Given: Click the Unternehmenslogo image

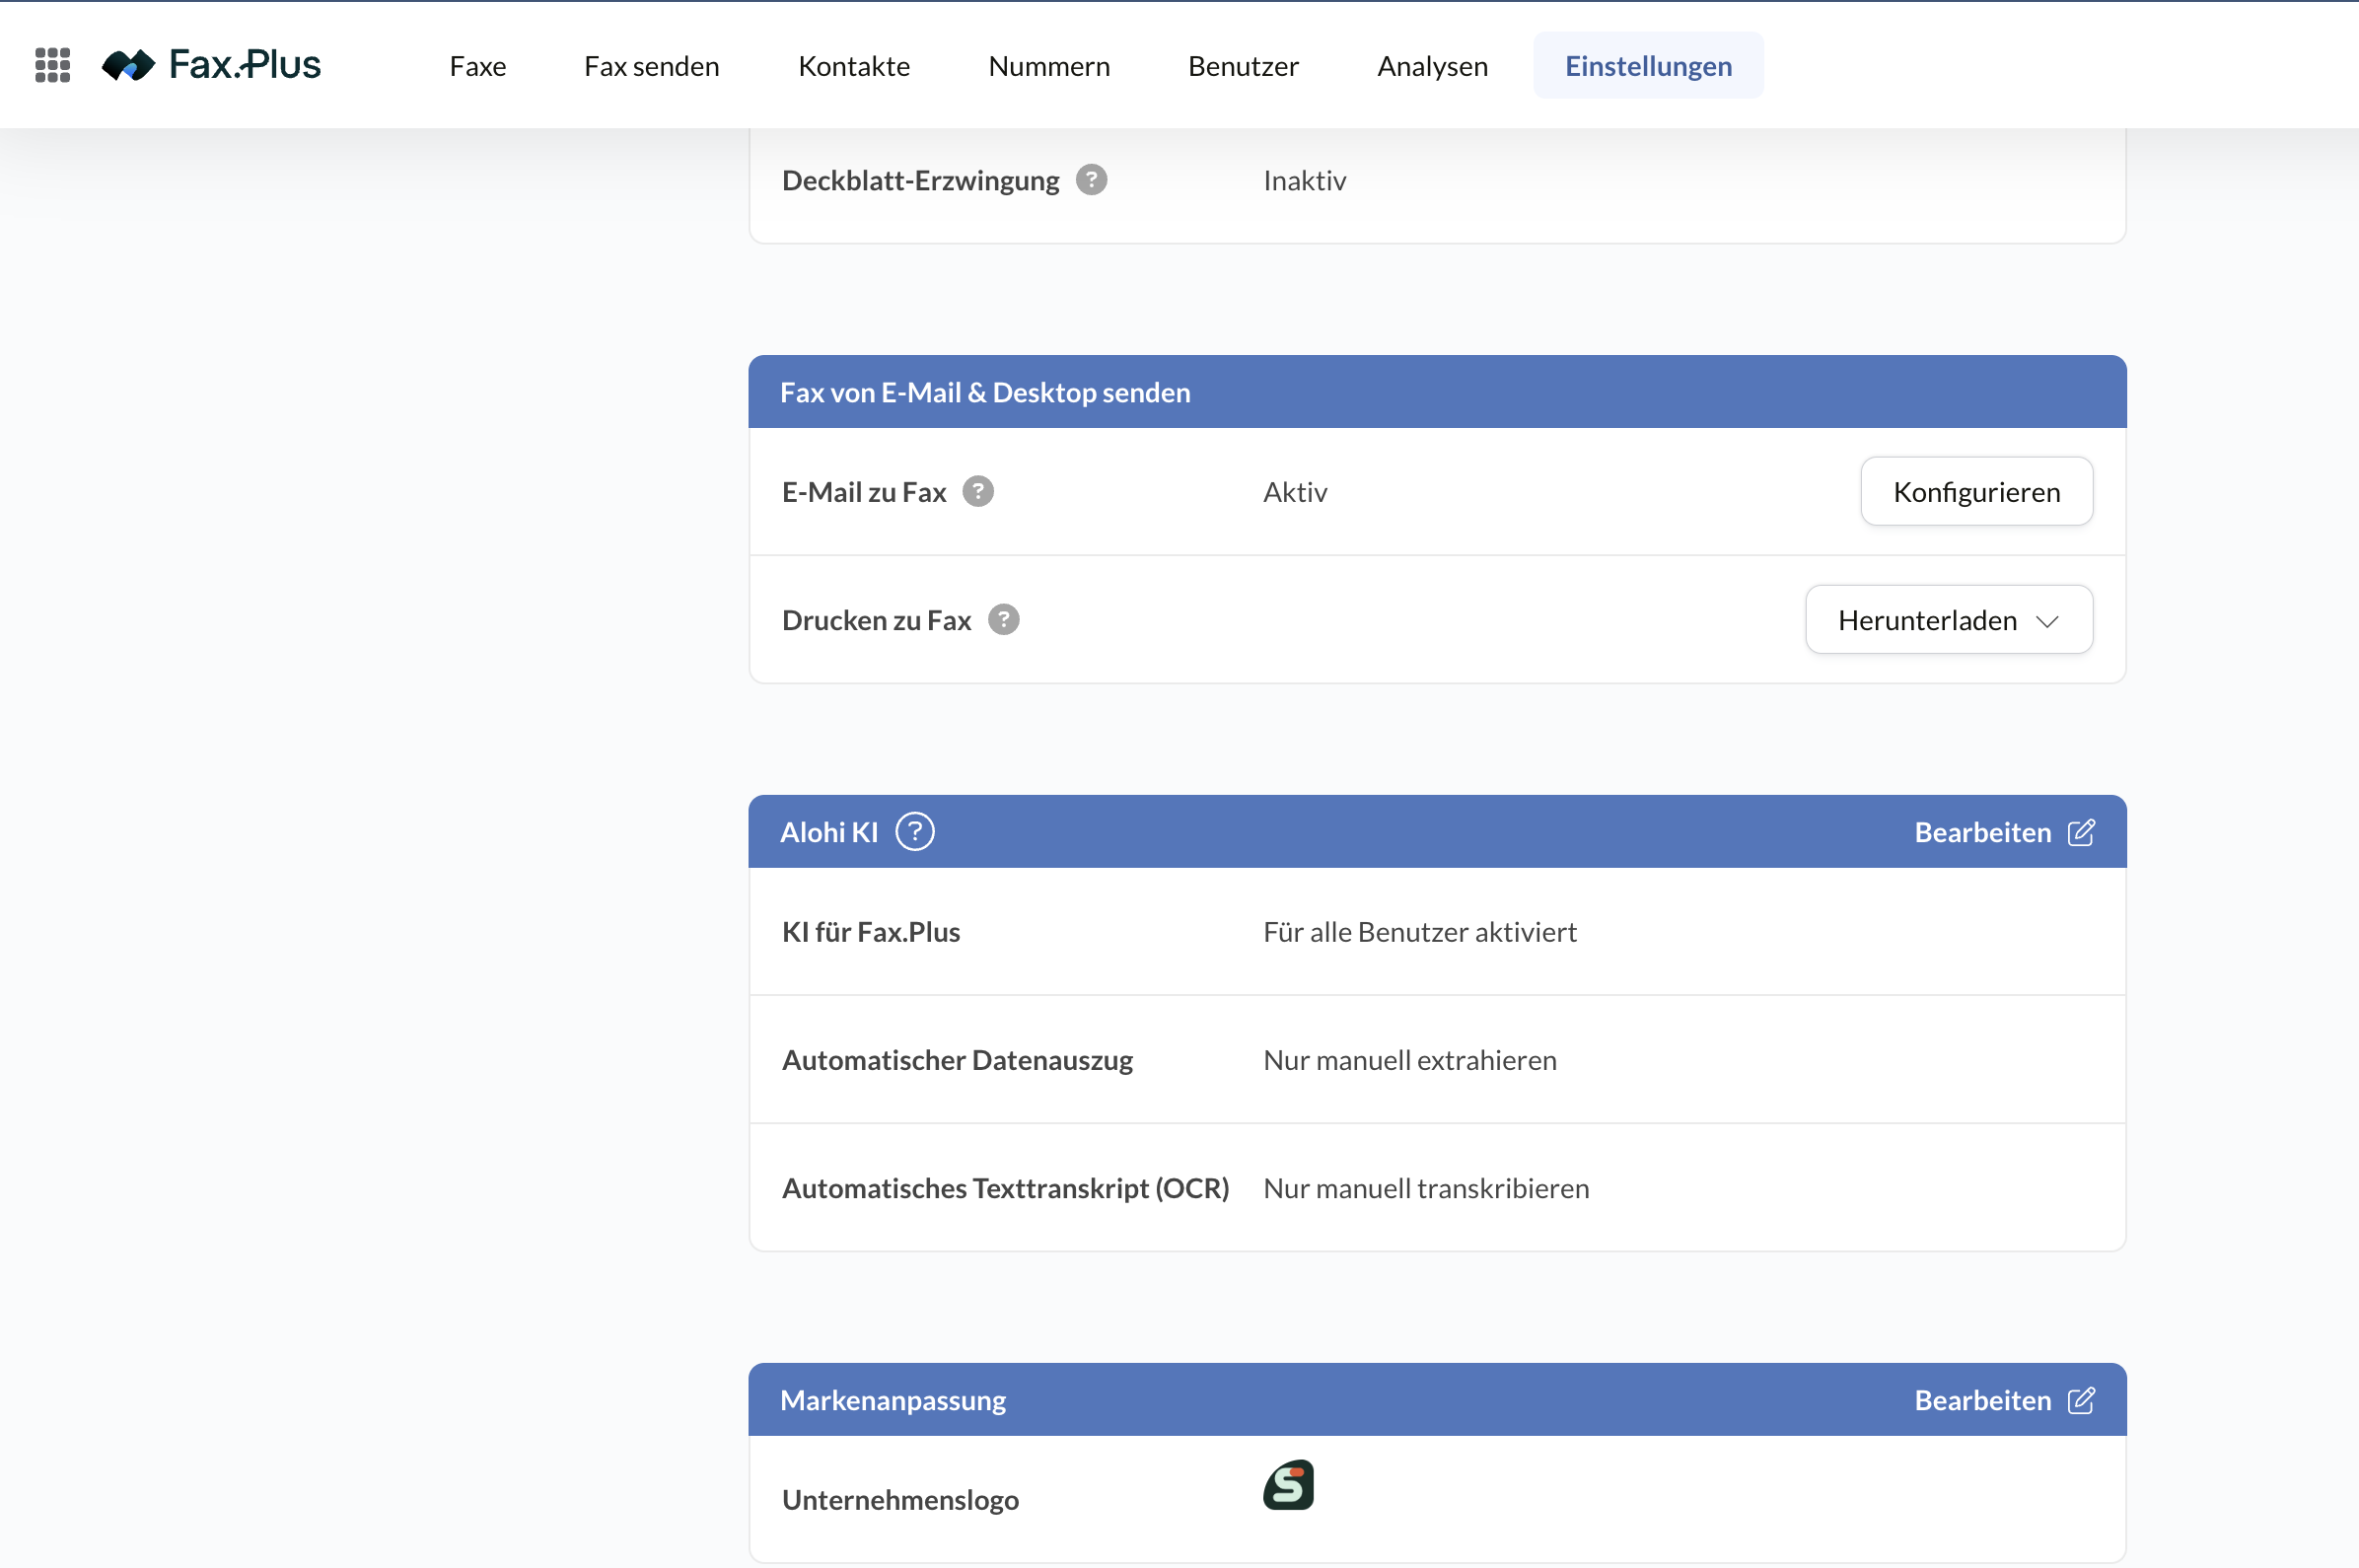Looking at the screenshot, I should point(1288,1484).
